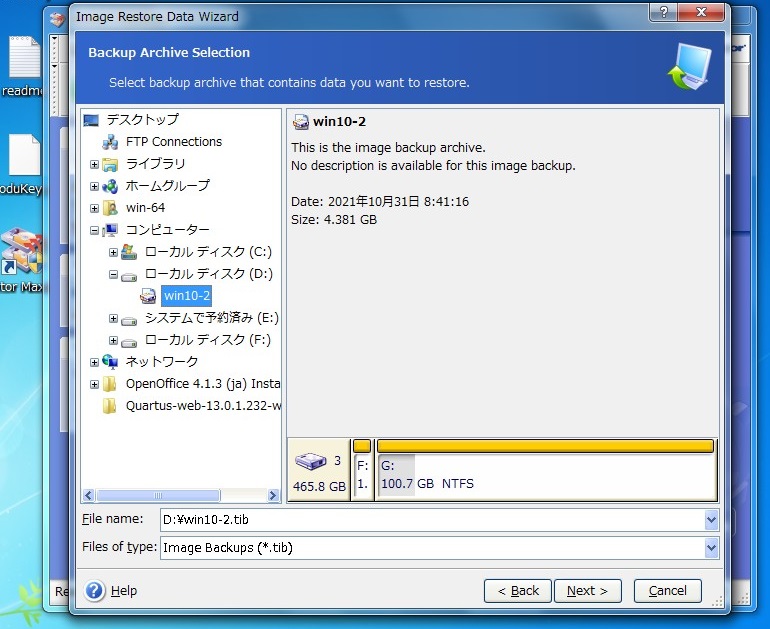Click the OpenOffice 4.1.3 folder icon
This screenshot has height=629, width=770.
click(110, 384)
